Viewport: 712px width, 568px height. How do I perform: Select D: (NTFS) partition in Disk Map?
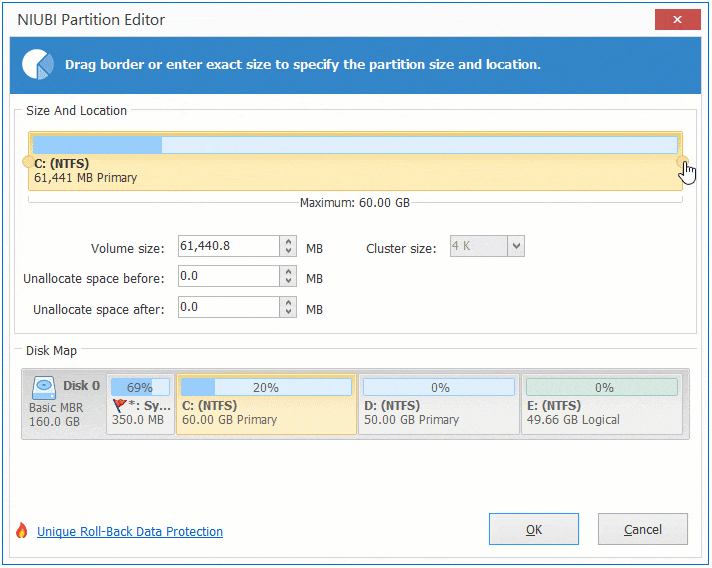point(438,404)
